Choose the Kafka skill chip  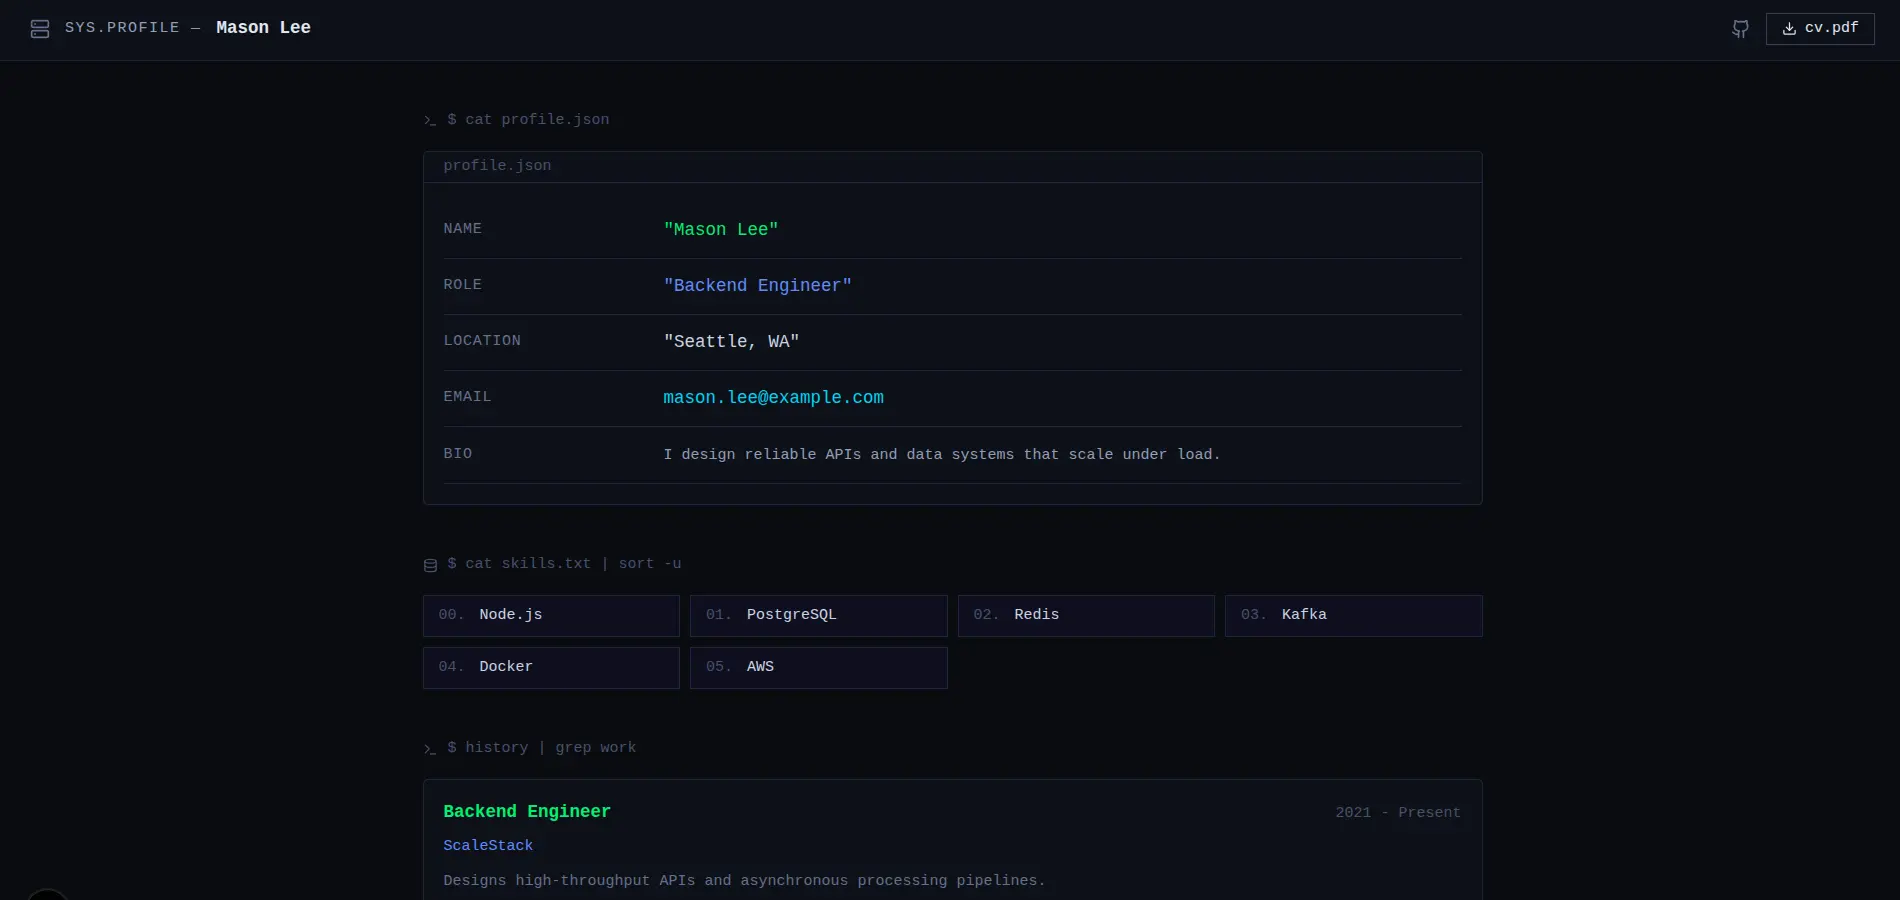[1353, 615]
